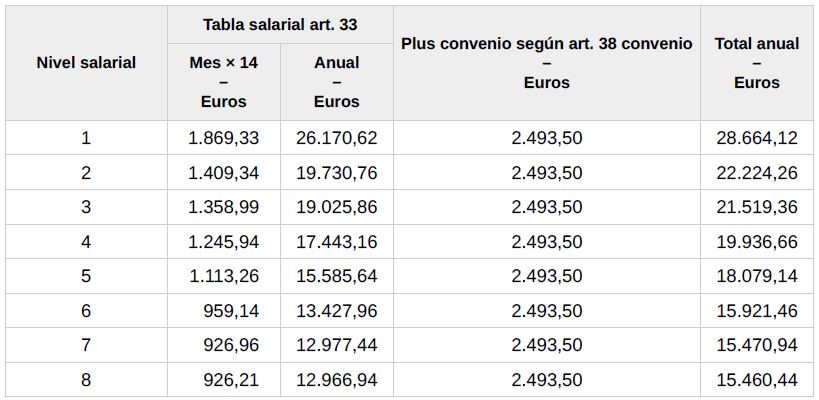Click the 'Anual Euros' subheader cell
This screenshot has height=400, width=819.
click(336, 82)
